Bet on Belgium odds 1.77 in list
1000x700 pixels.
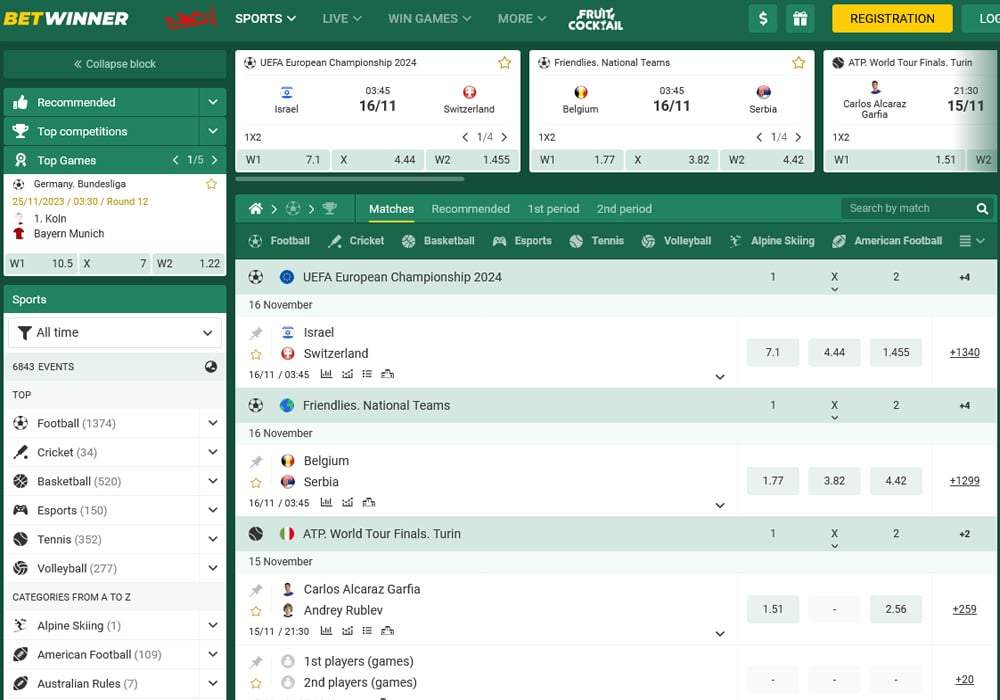click(x=772, y=481)
